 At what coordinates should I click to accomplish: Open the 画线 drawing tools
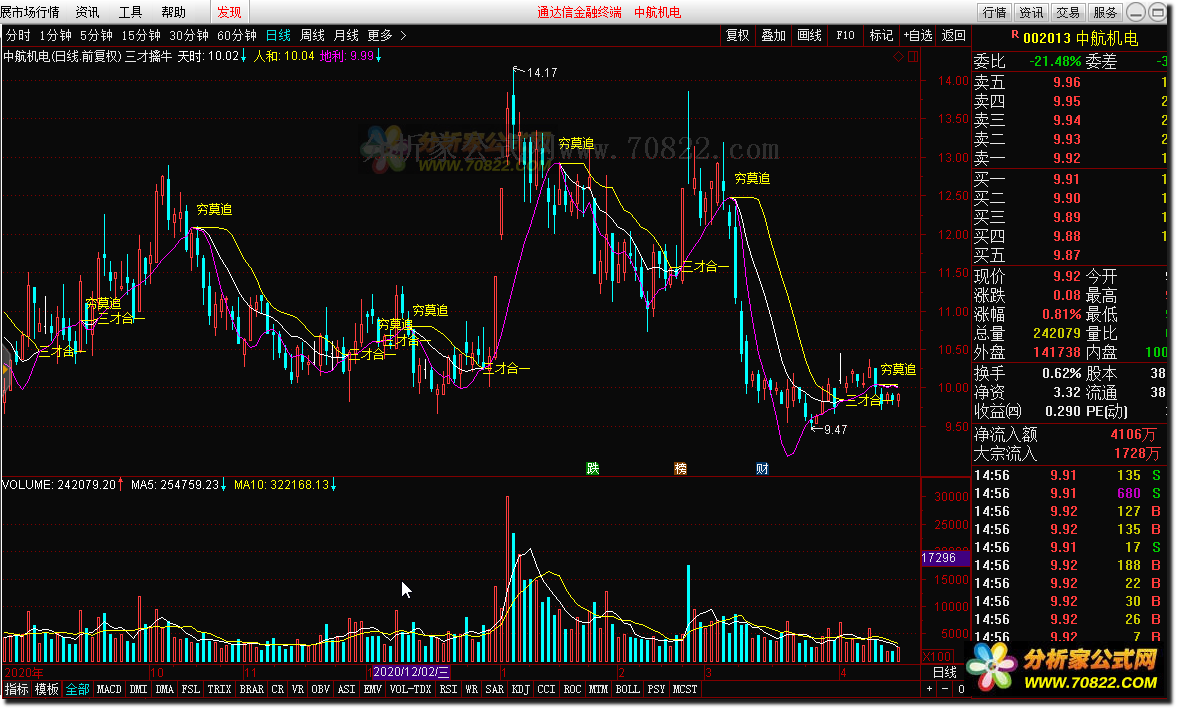click(809, 35)
